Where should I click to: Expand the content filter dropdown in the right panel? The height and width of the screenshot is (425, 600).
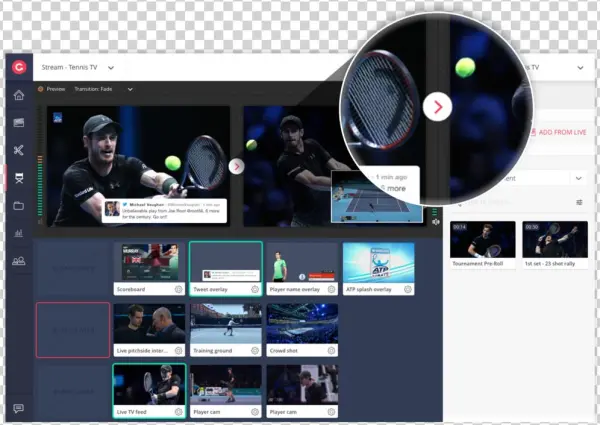tap(578, 178)
